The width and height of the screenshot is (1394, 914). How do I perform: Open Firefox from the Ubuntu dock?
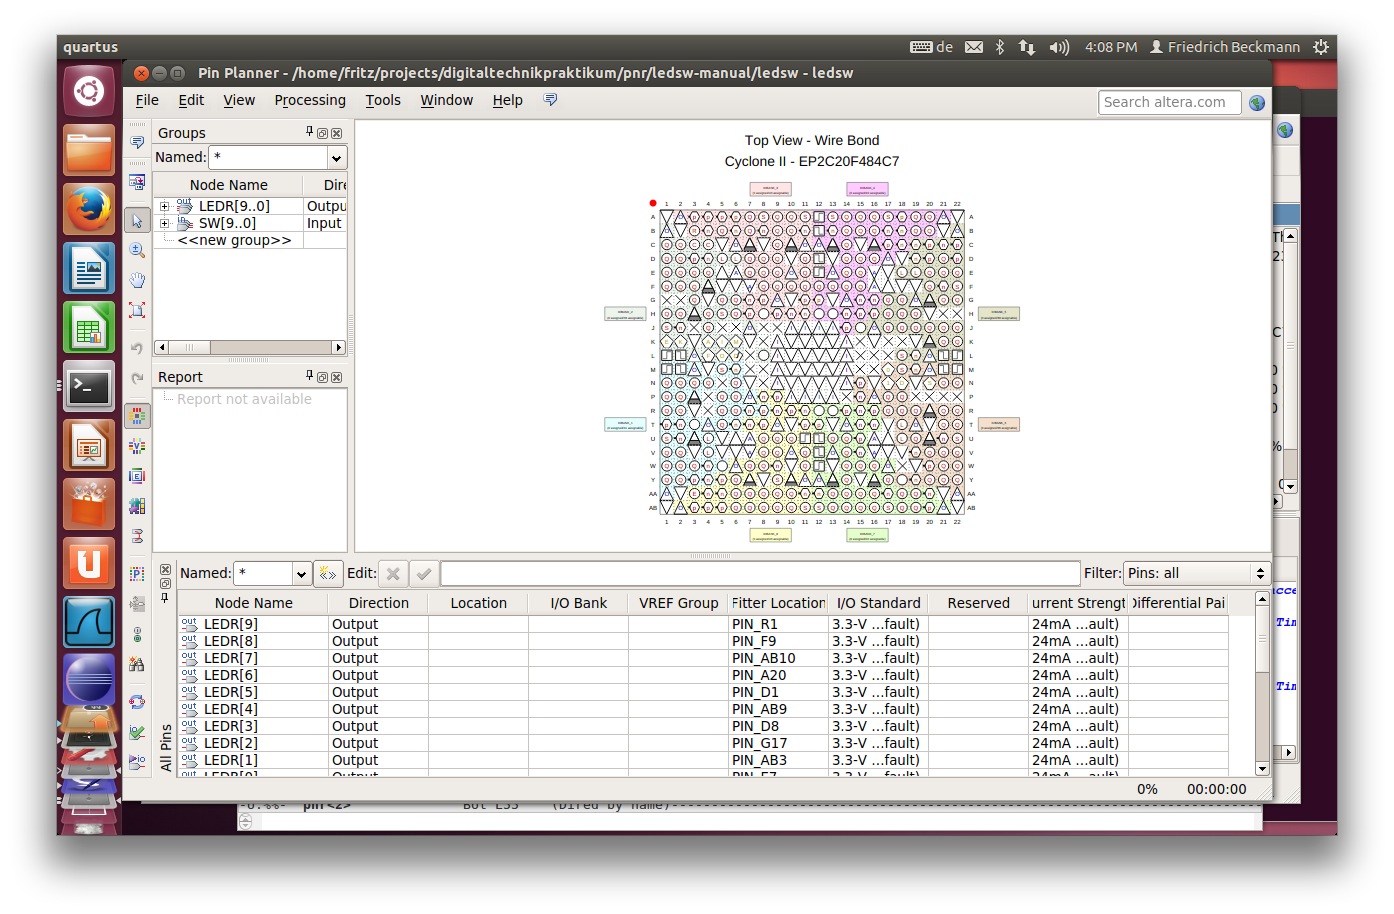click(x=89, y=209)
